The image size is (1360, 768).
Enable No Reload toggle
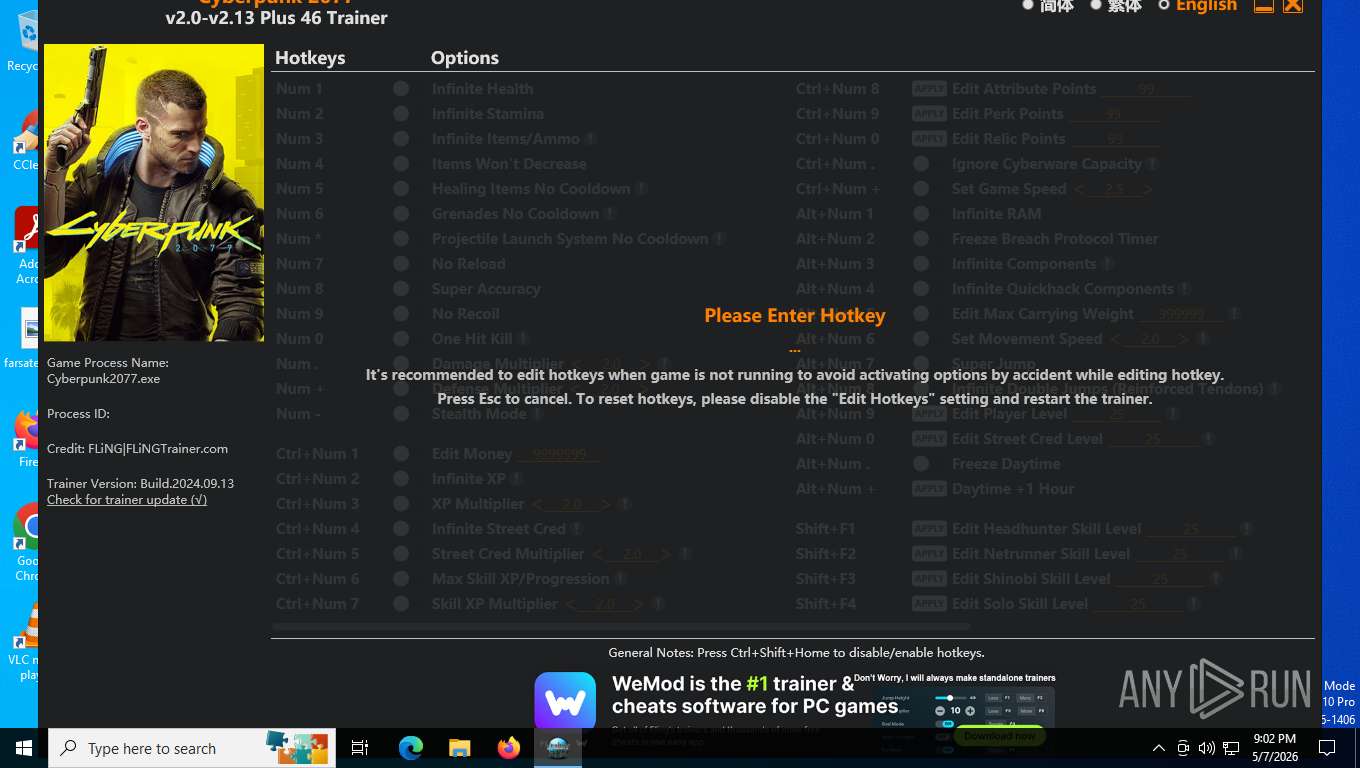pos(401,264)
